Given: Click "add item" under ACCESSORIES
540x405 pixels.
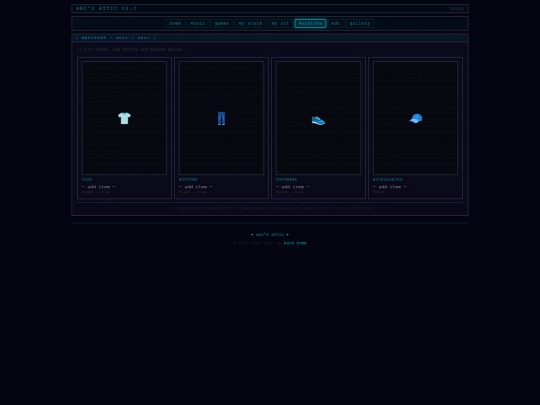Looking at the screenshot, I should (390, 187).
